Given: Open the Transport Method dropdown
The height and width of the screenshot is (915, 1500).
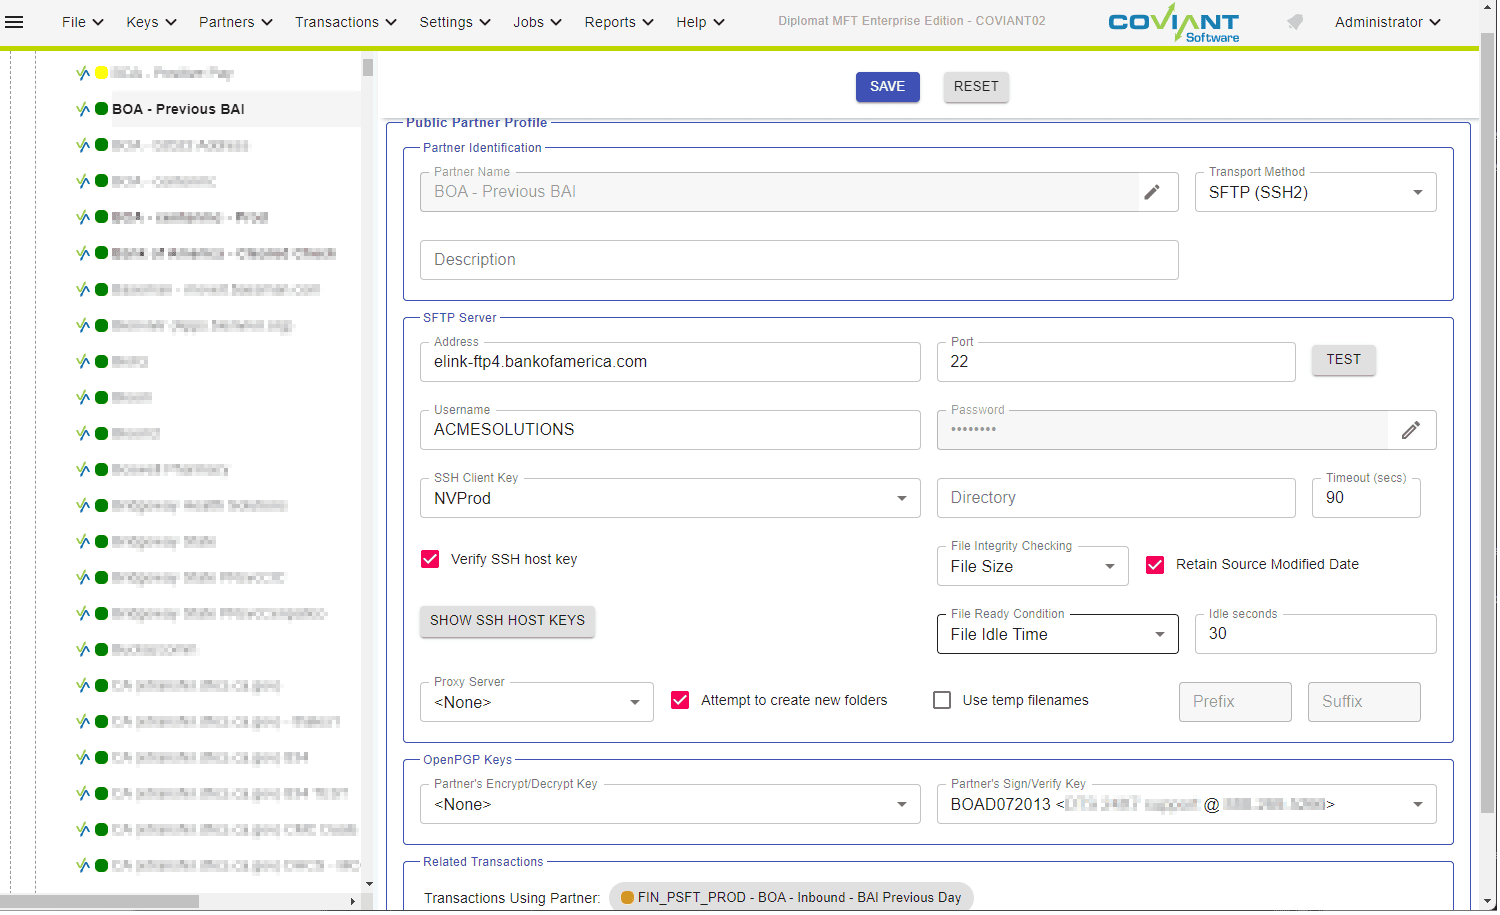Looking at the screenshot, I should (x=1315, y=192).
